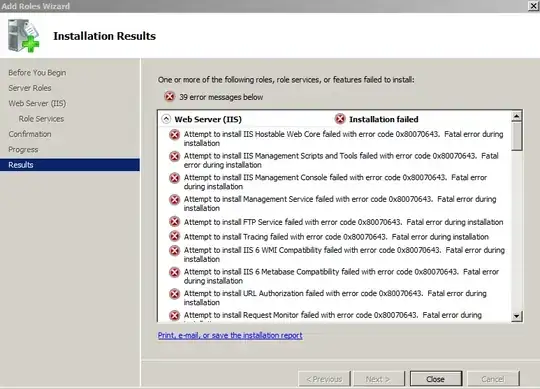Click error icon for Tracing failure
This screenshot has height=389, width=540.
(175, 236)
